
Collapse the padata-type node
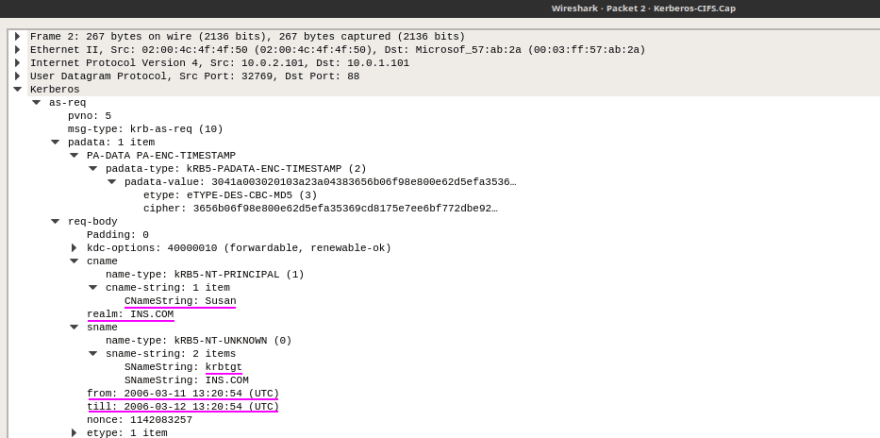click(93, 169)
